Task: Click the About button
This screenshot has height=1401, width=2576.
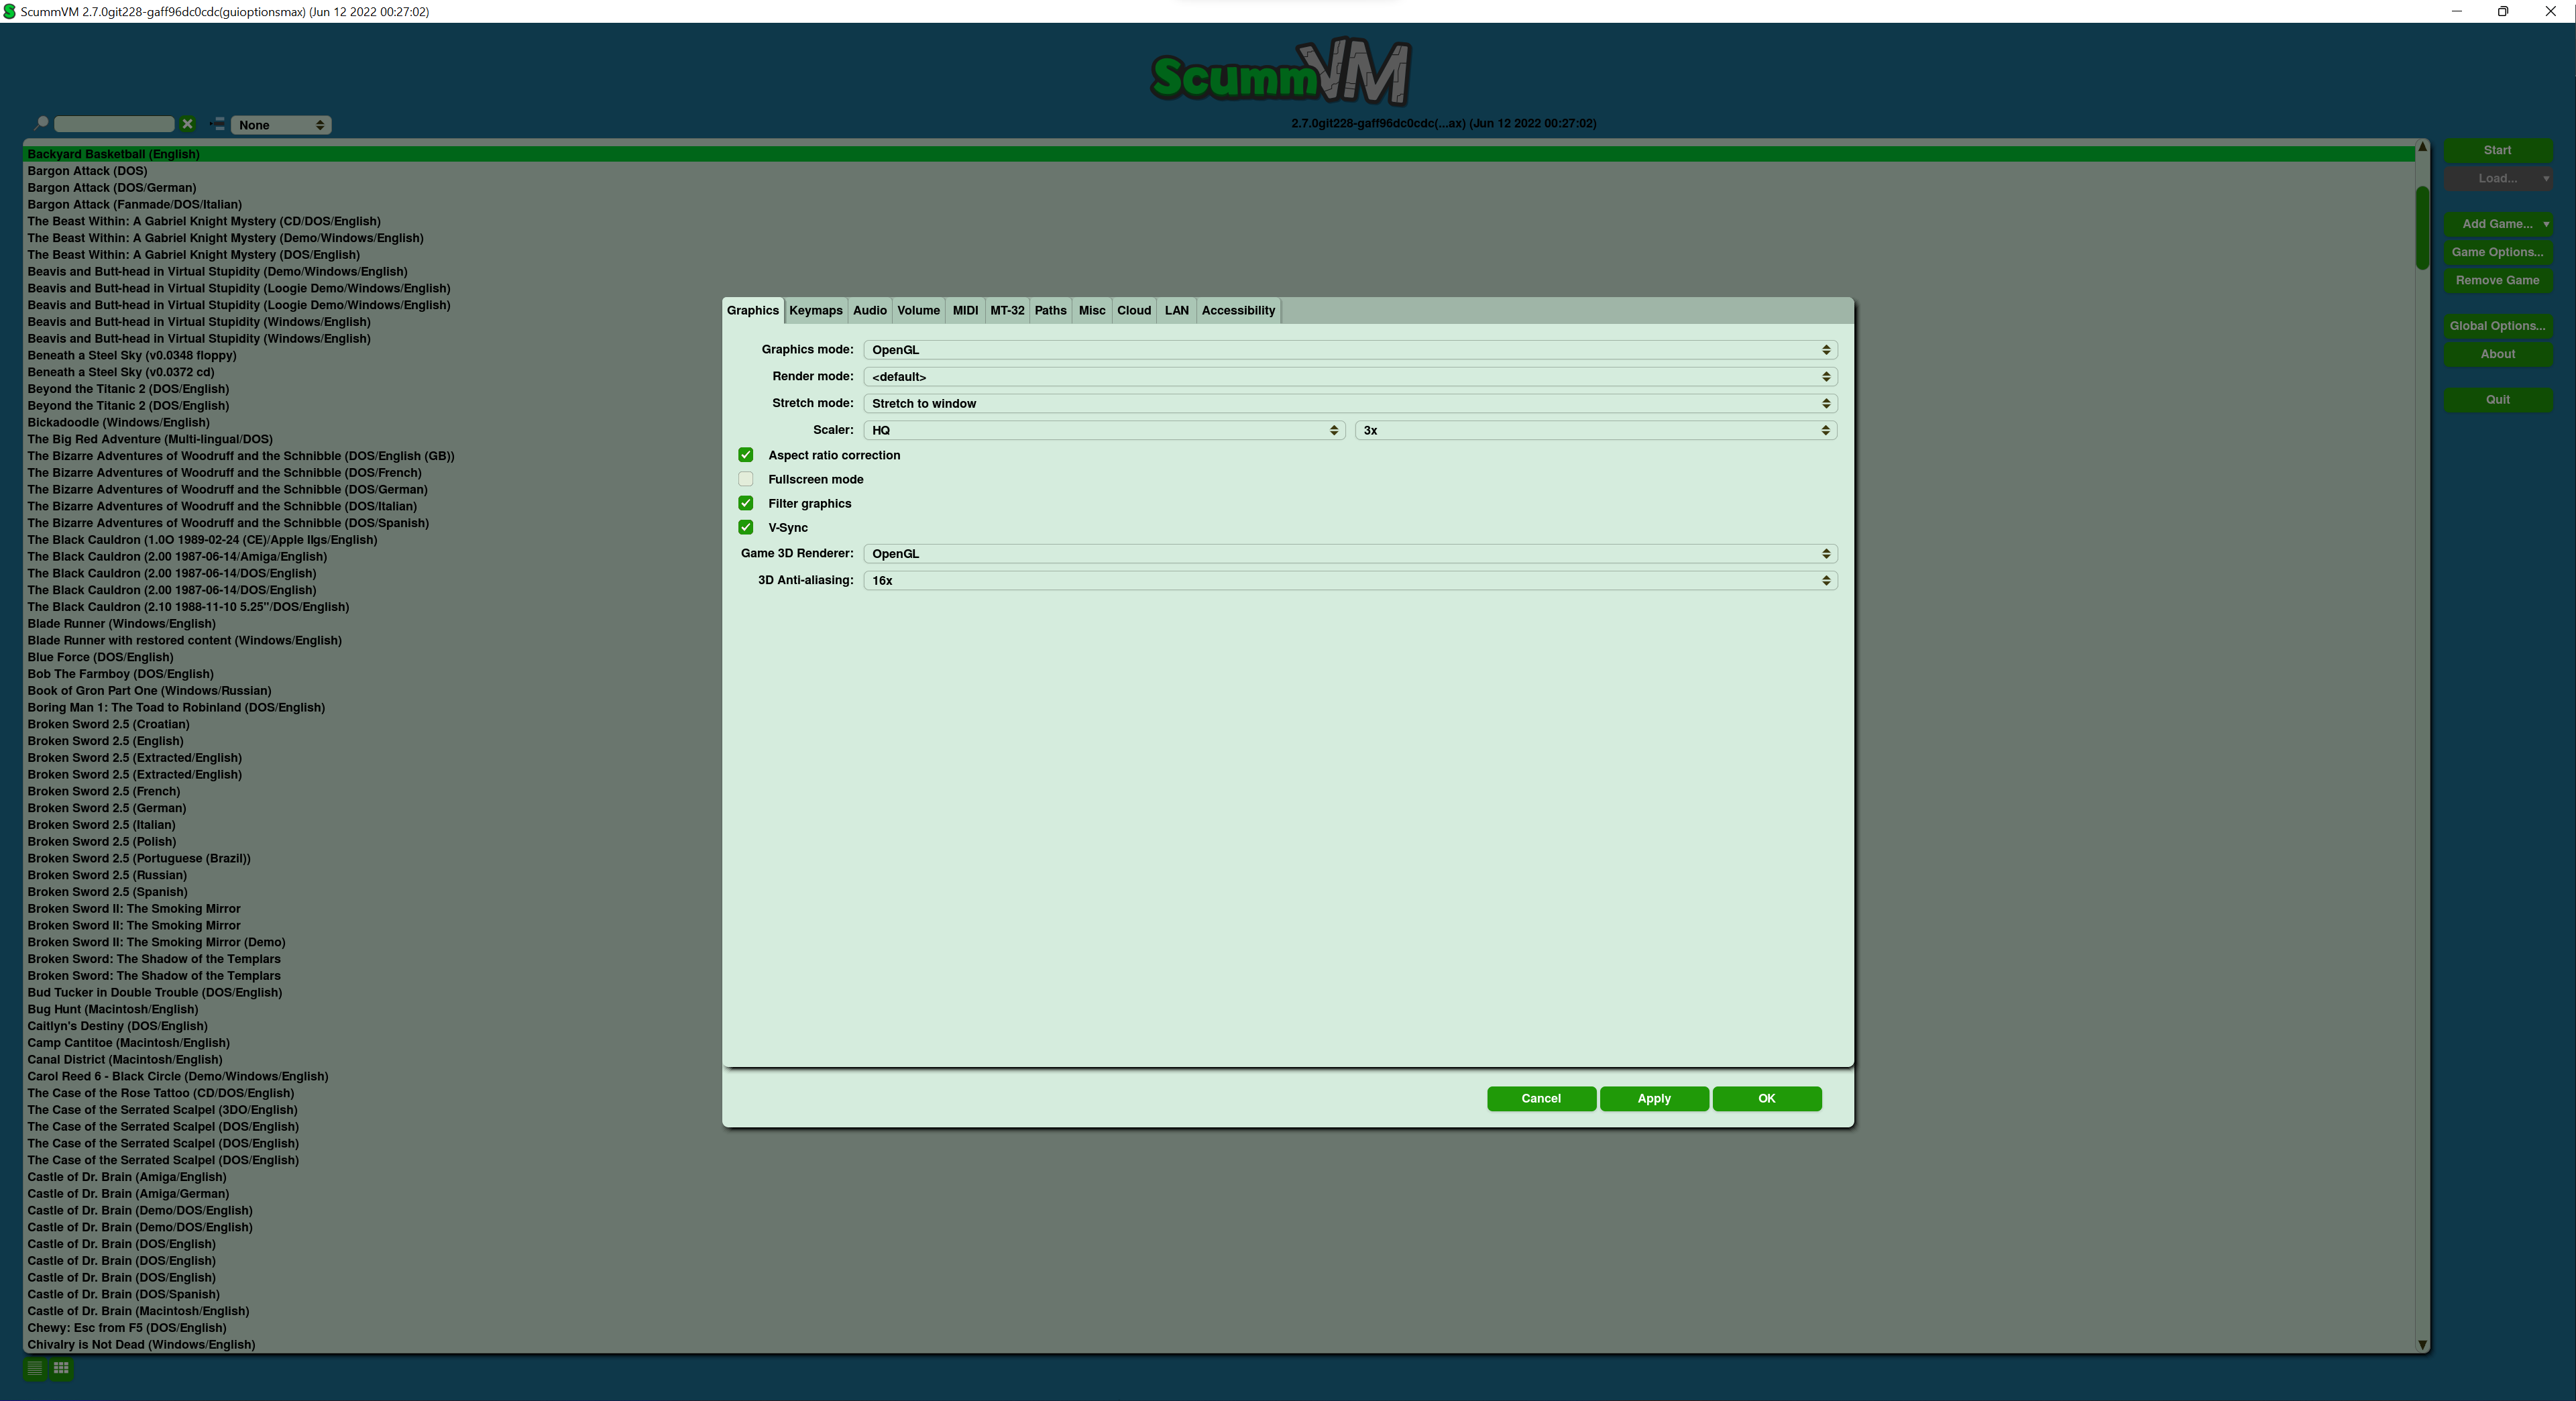Action: point(2497,354)
